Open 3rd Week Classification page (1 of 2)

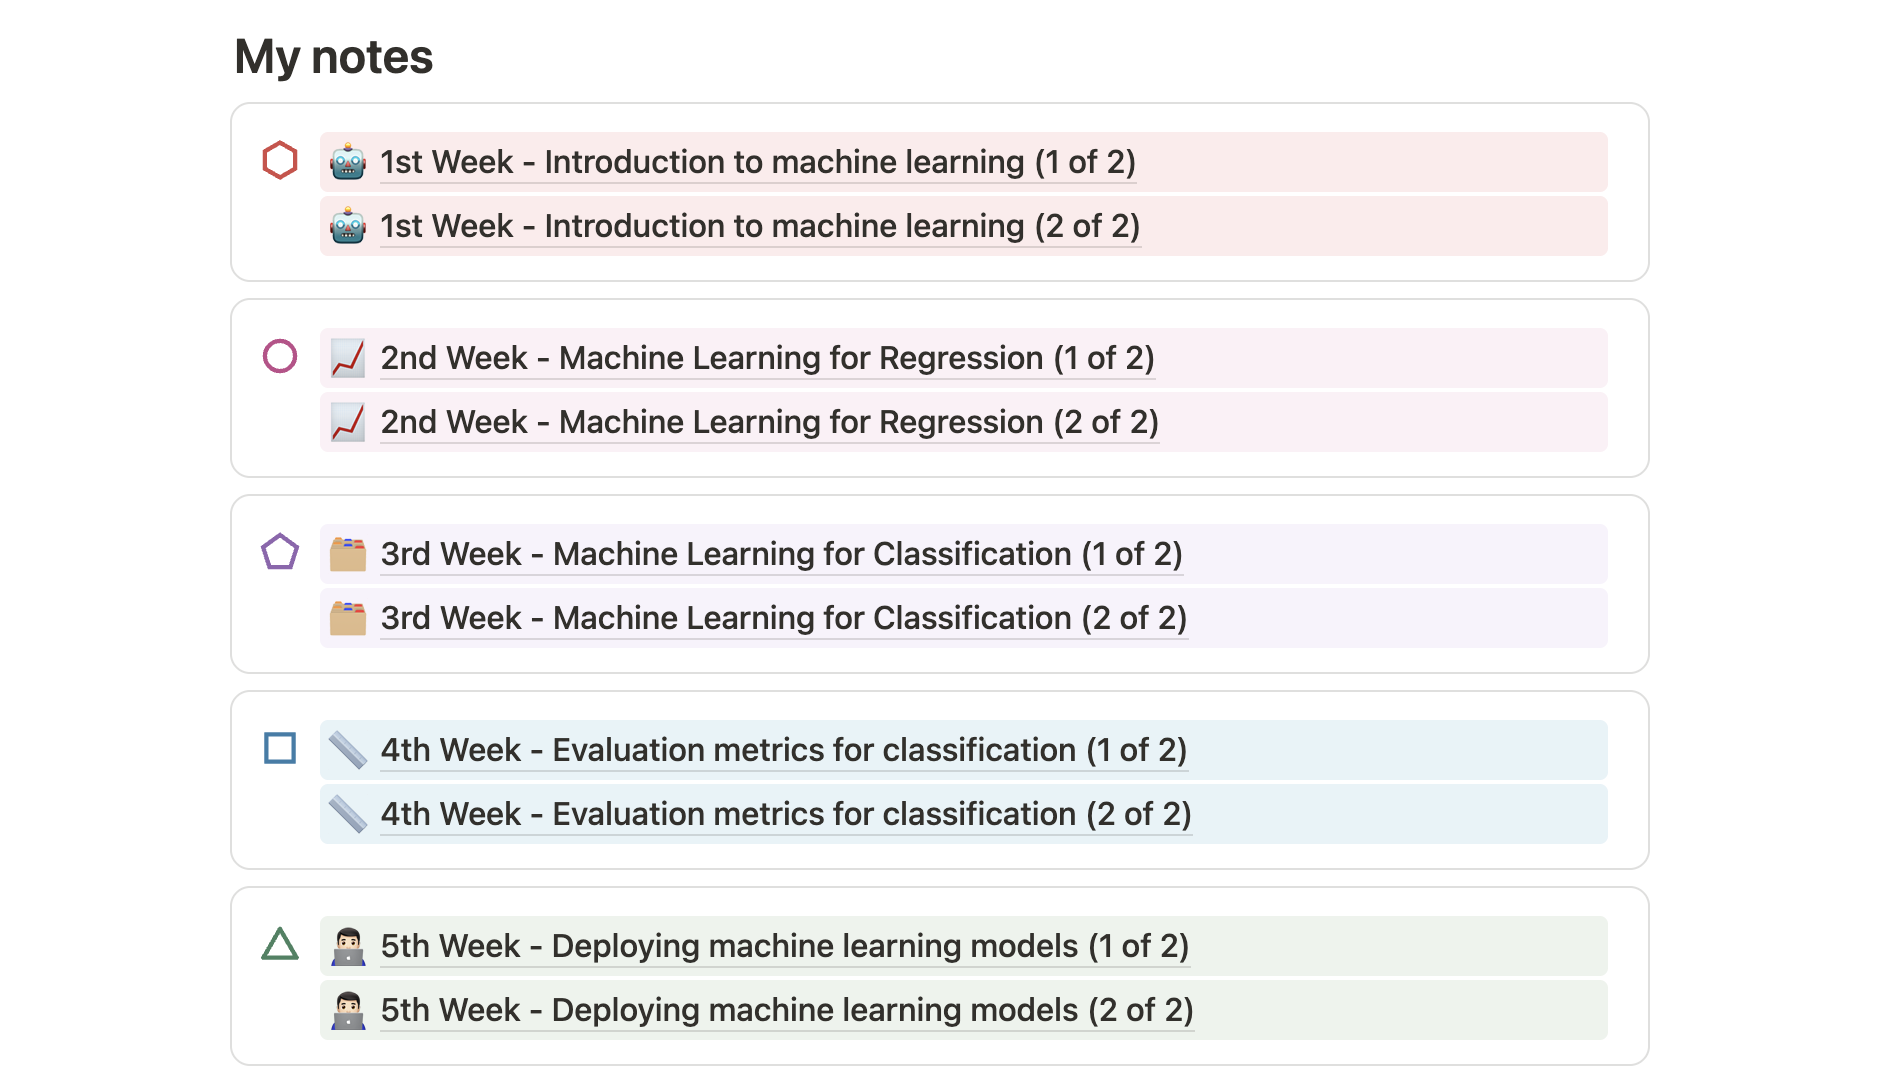(x=781, y=554)
